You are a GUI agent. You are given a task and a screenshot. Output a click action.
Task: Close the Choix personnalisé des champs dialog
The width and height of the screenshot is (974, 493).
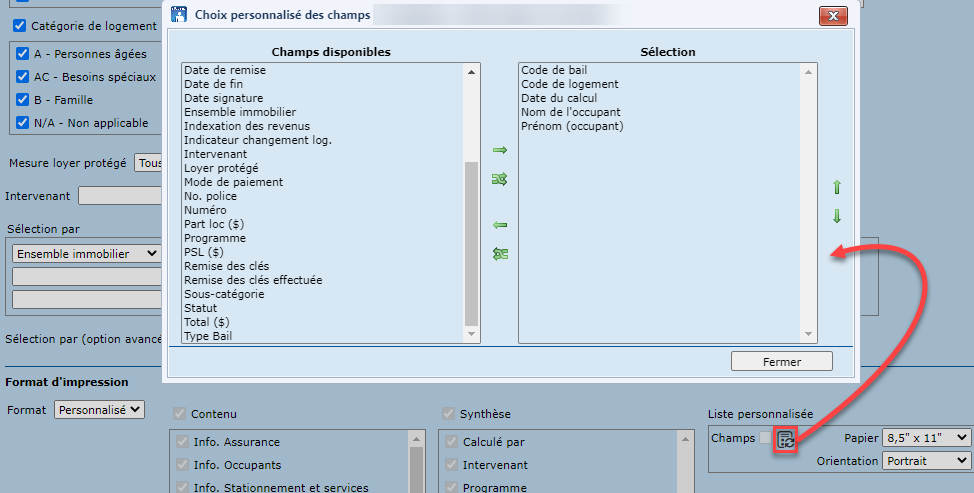pos(833,16)
